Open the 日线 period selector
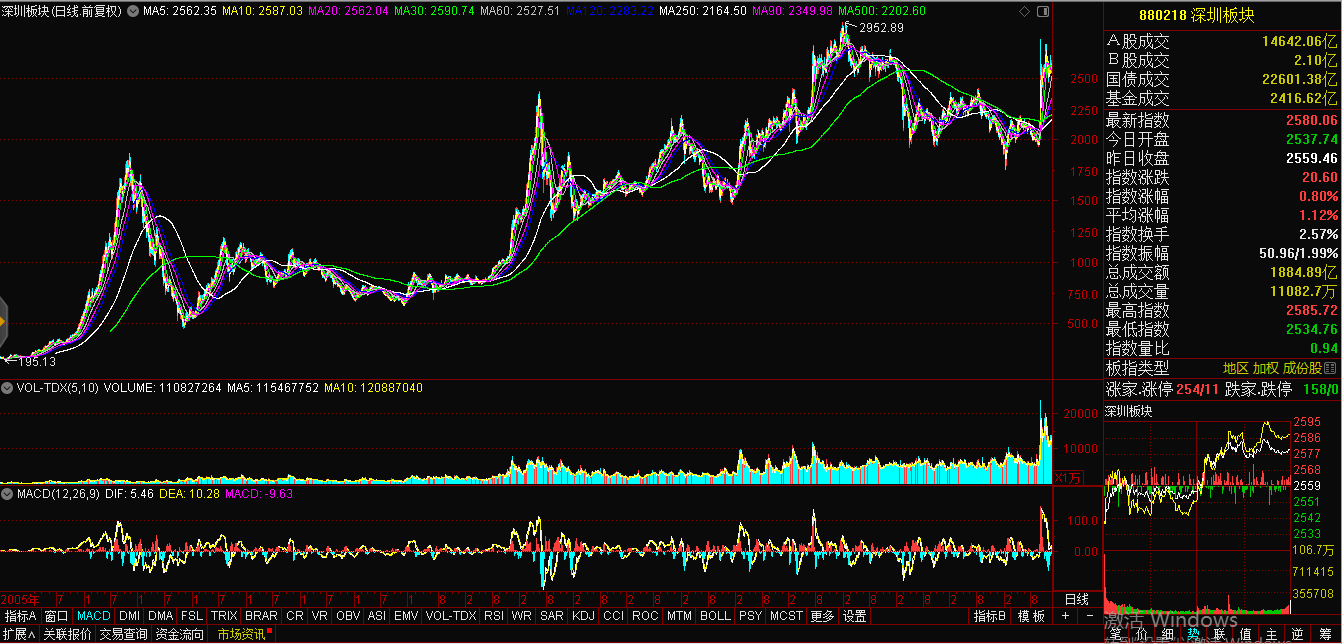This screenshot has width=1342, height=644. (x=1076, y=599)
